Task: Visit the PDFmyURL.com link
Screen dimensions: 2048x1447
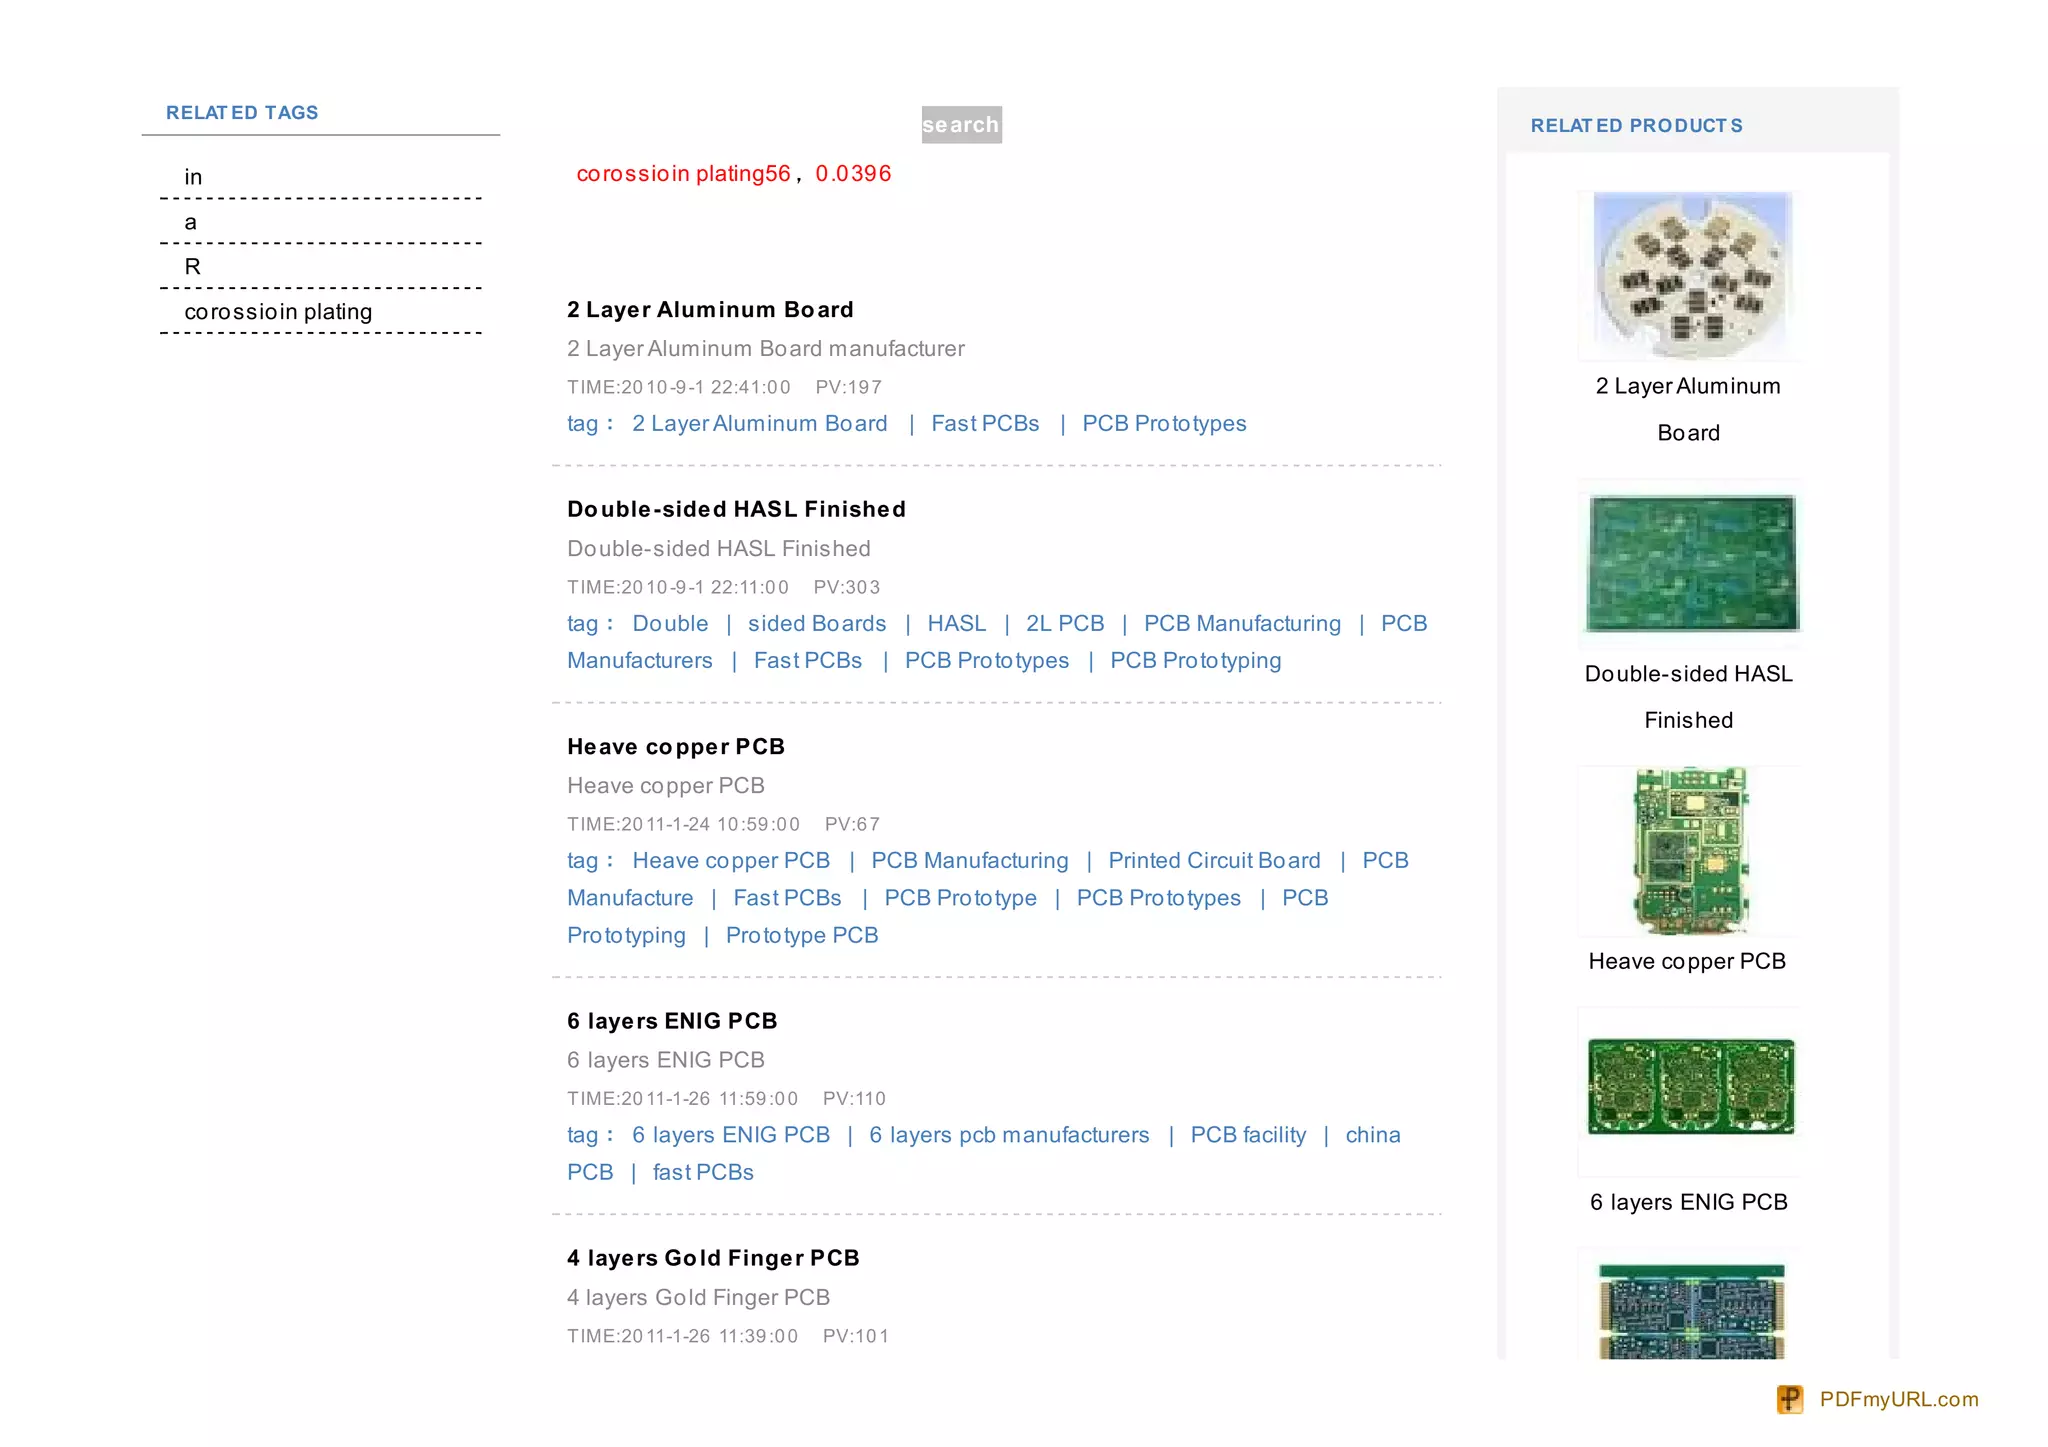Action: 1898,1399
